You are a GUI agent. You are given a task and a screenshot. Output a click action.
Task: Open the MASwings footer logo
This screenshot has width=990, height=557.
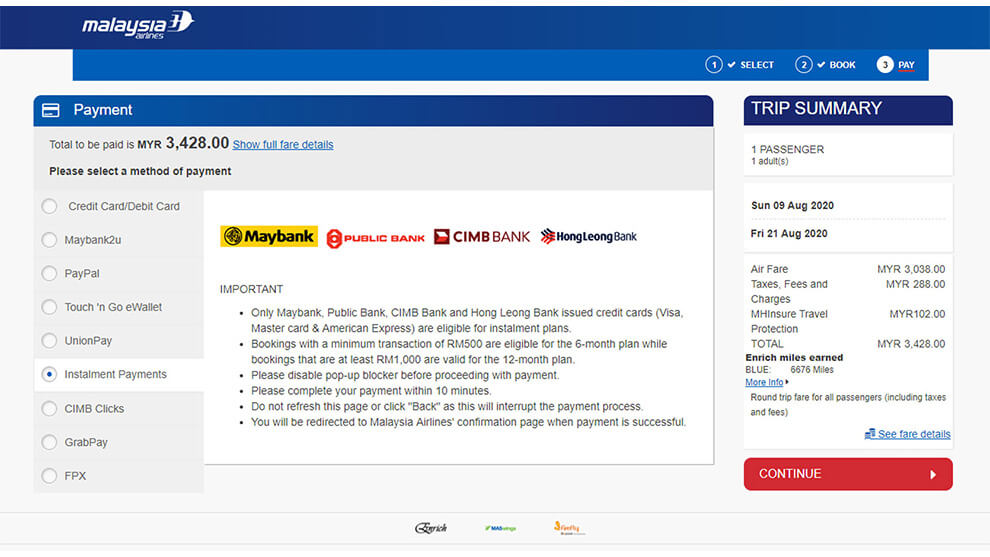tap(500, 528)
